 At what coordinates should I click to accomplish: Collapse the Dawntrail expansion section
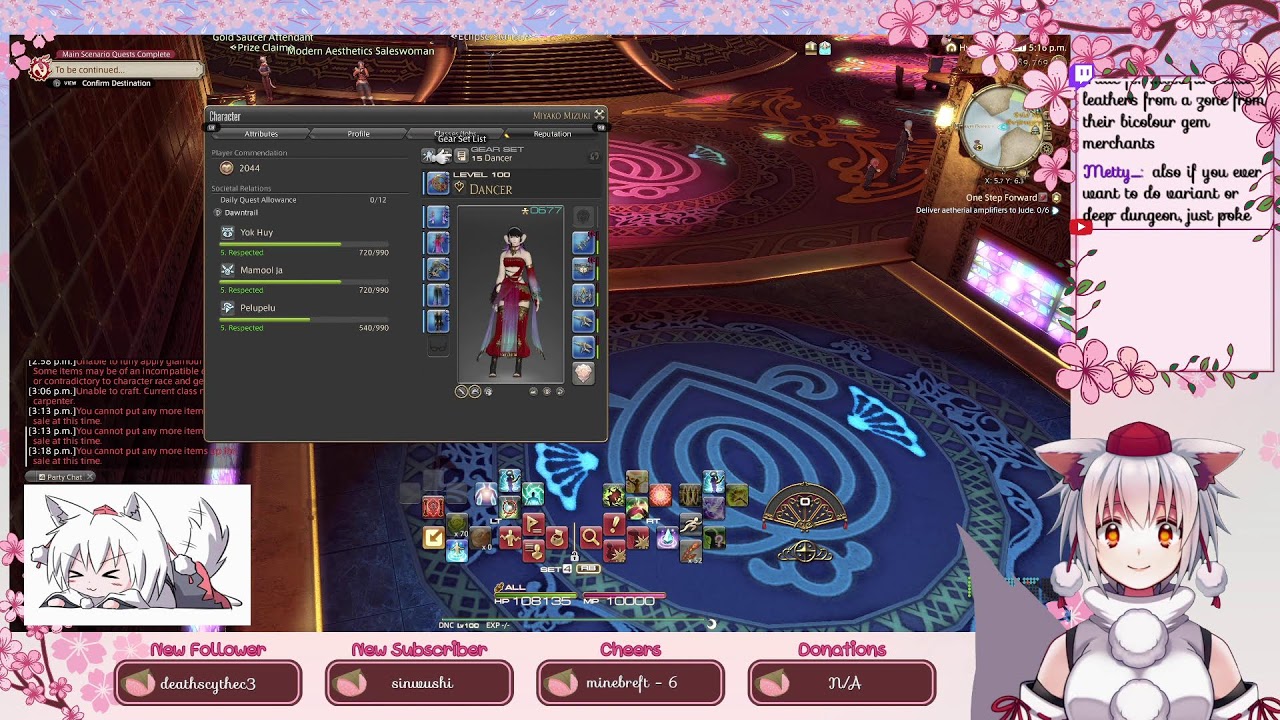pyautogui.click(x=217, y=213)
